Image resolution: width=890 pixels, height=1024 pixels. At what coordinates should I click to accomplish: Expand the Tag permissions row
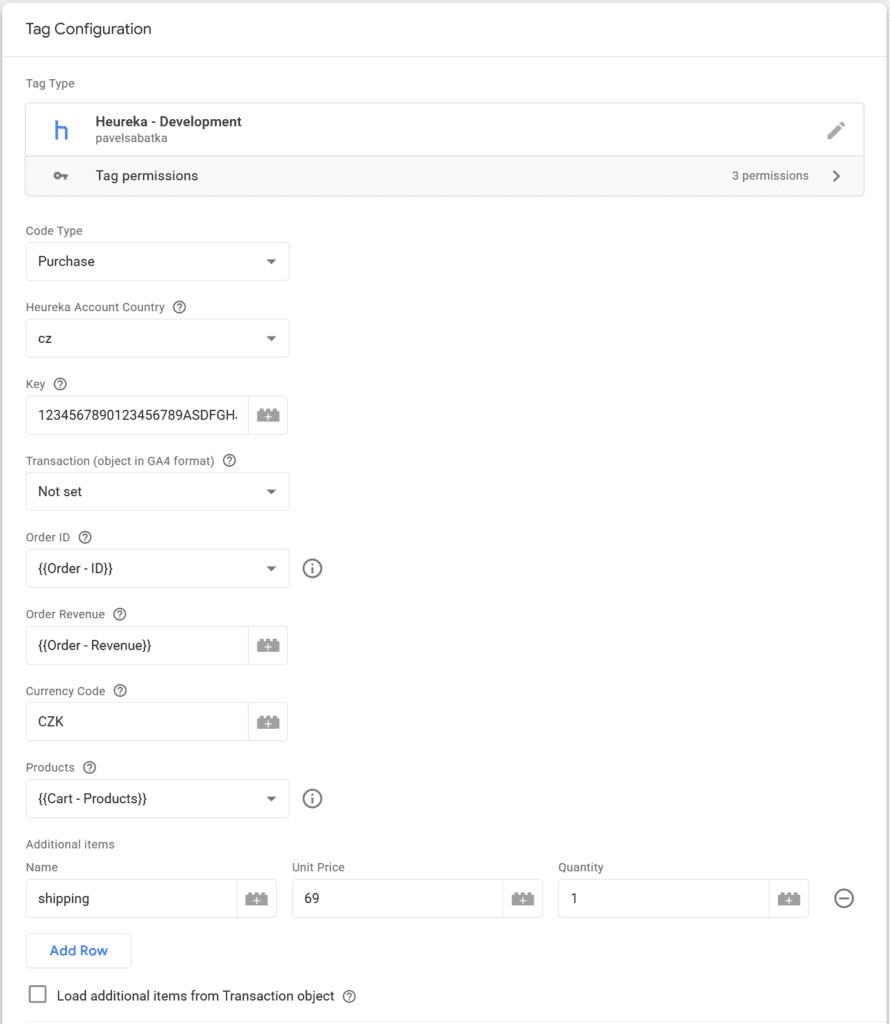pos(444,176)
